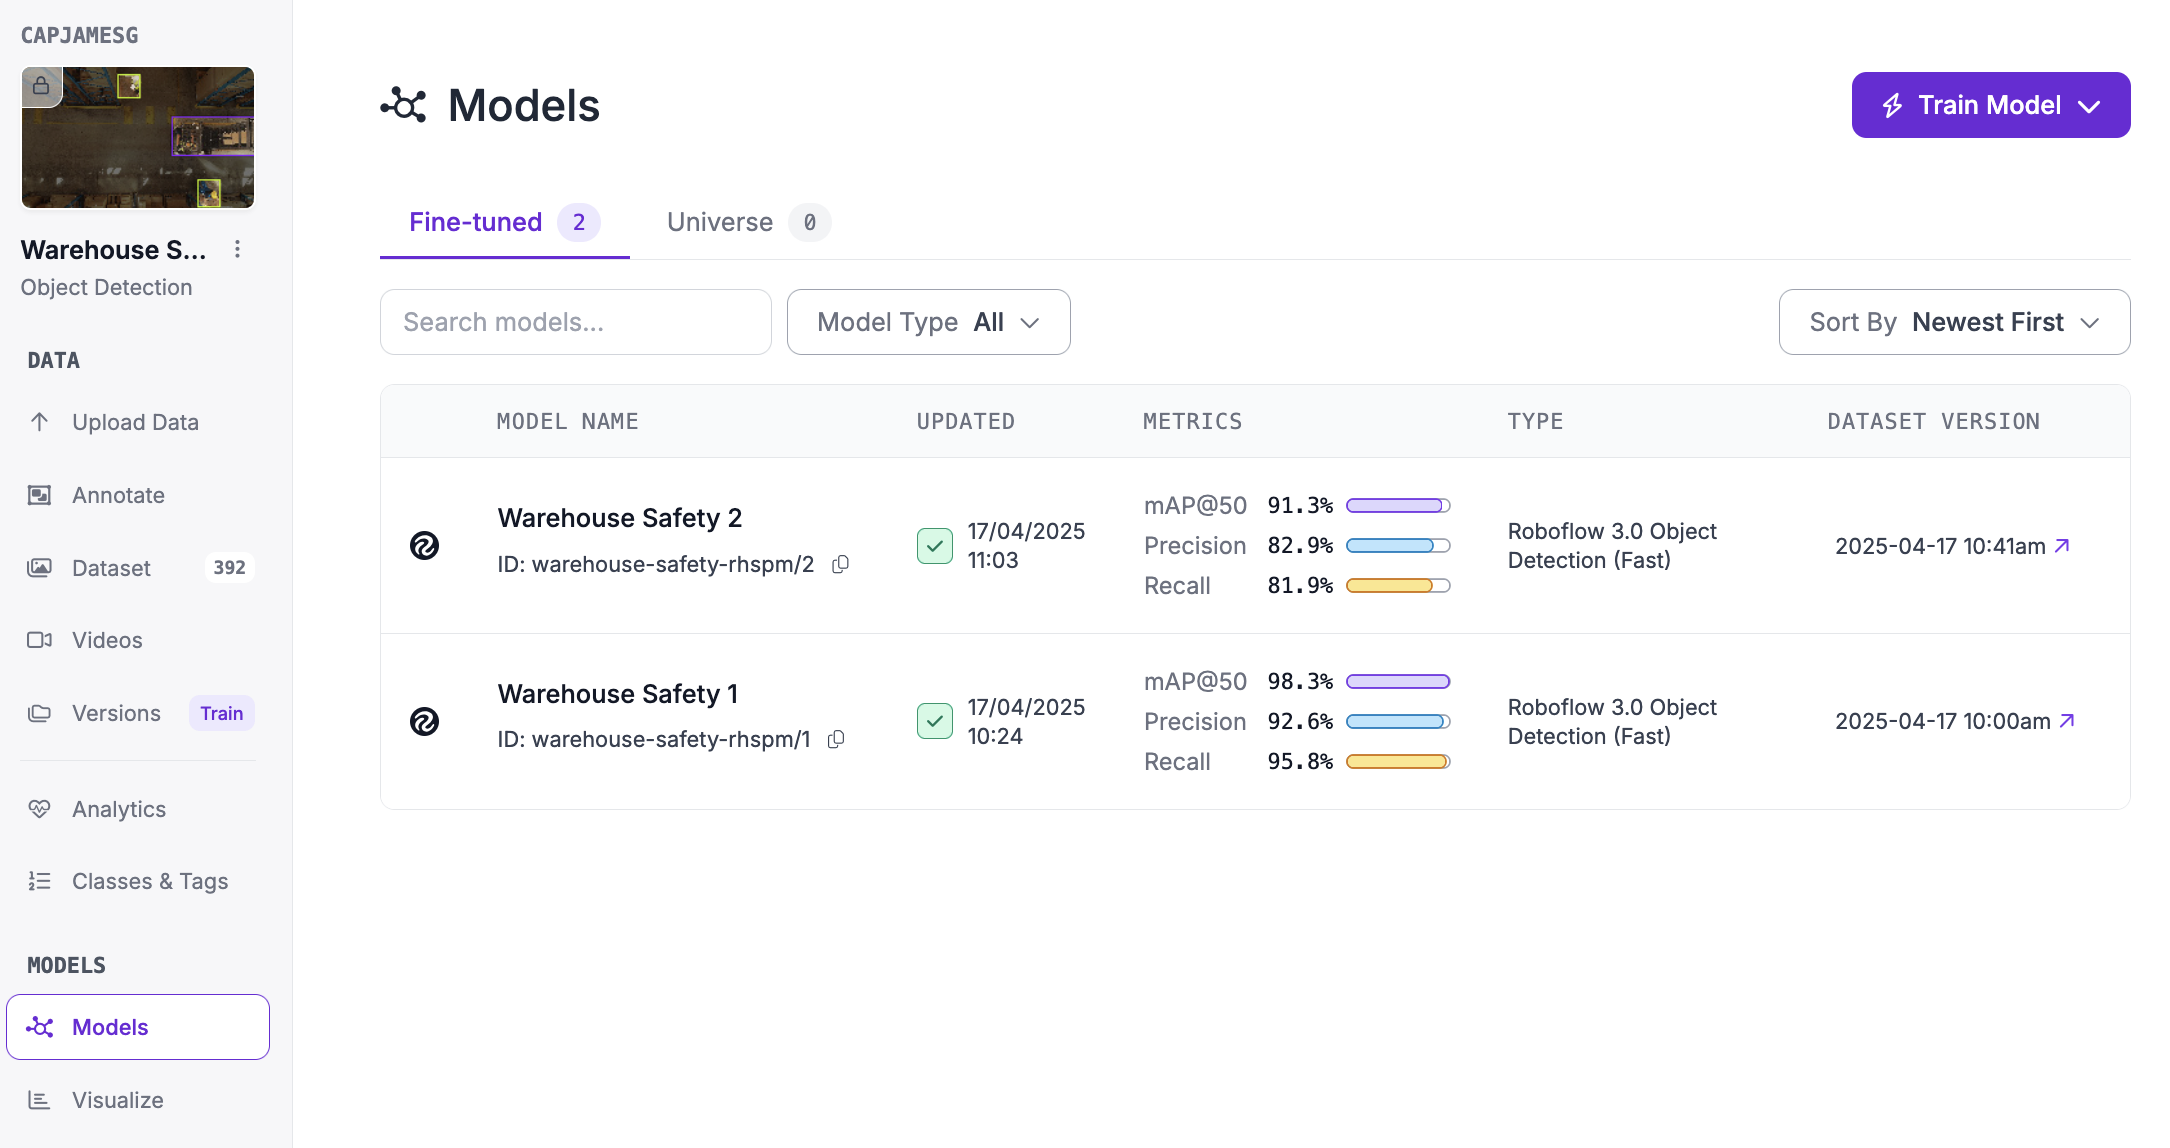Click the Roboflow logo icon for Warehouse Safety 1
The image size is (2170, 1148).
click(424, 721)
